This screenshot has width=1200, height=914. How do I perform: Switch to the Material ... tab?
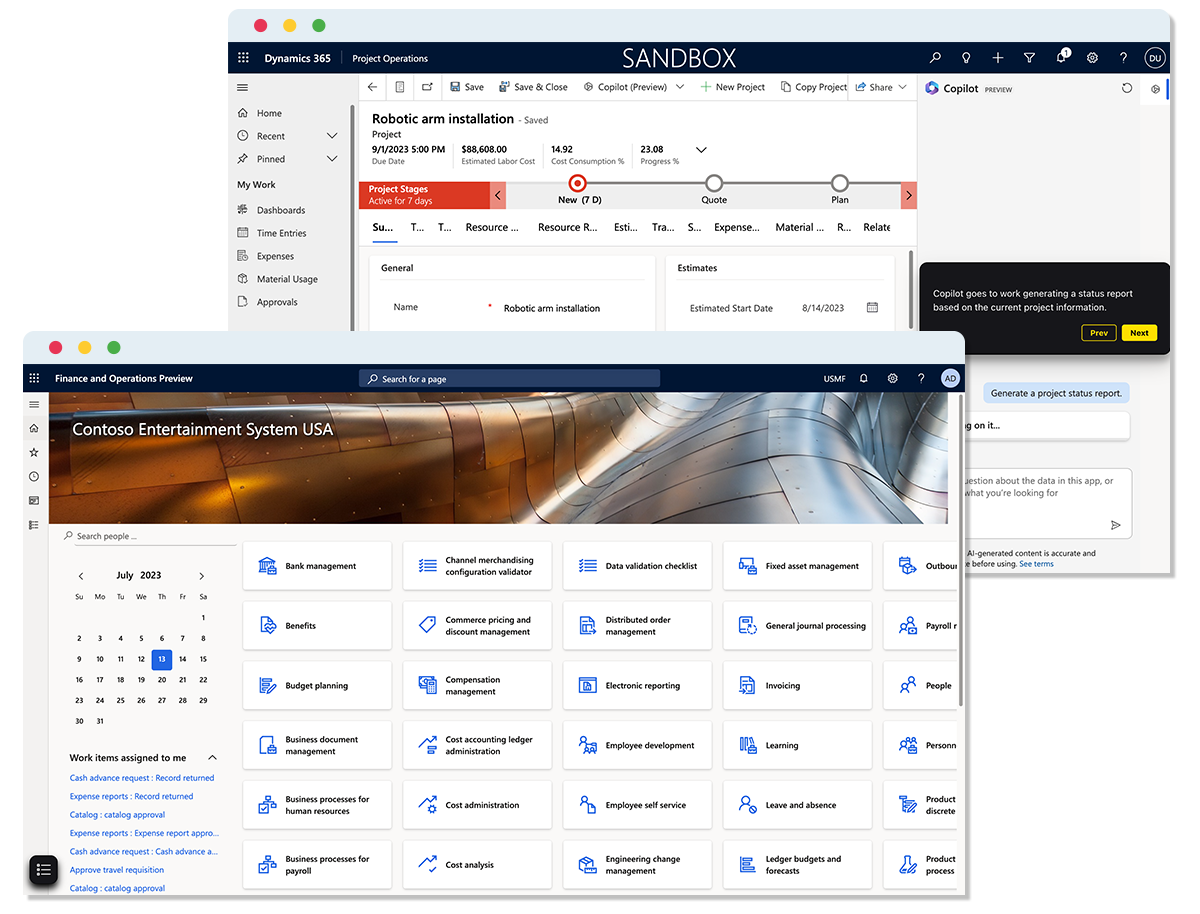click(800, 228)
